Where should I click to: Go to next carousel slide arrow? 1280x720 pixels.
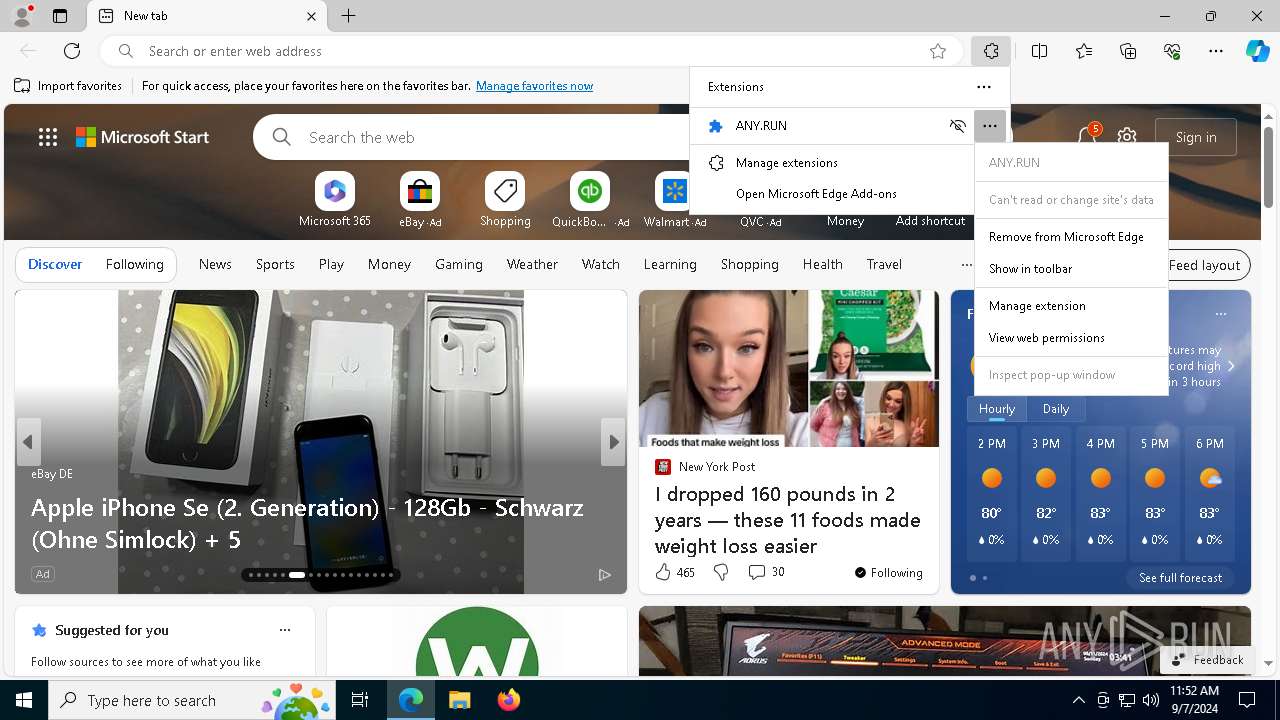(x=613, y=442)
